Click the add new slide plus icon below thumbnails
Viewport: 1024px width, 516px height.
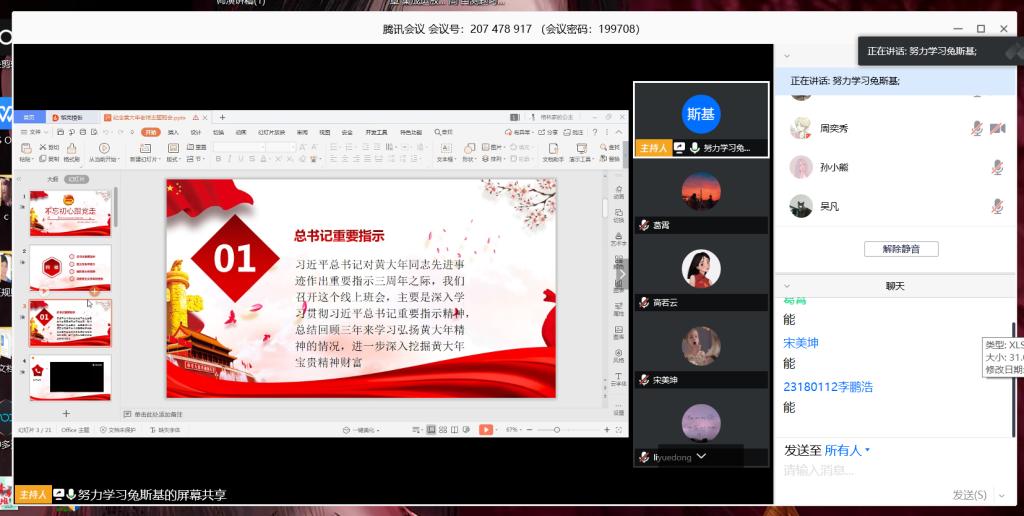click(67, 413)
